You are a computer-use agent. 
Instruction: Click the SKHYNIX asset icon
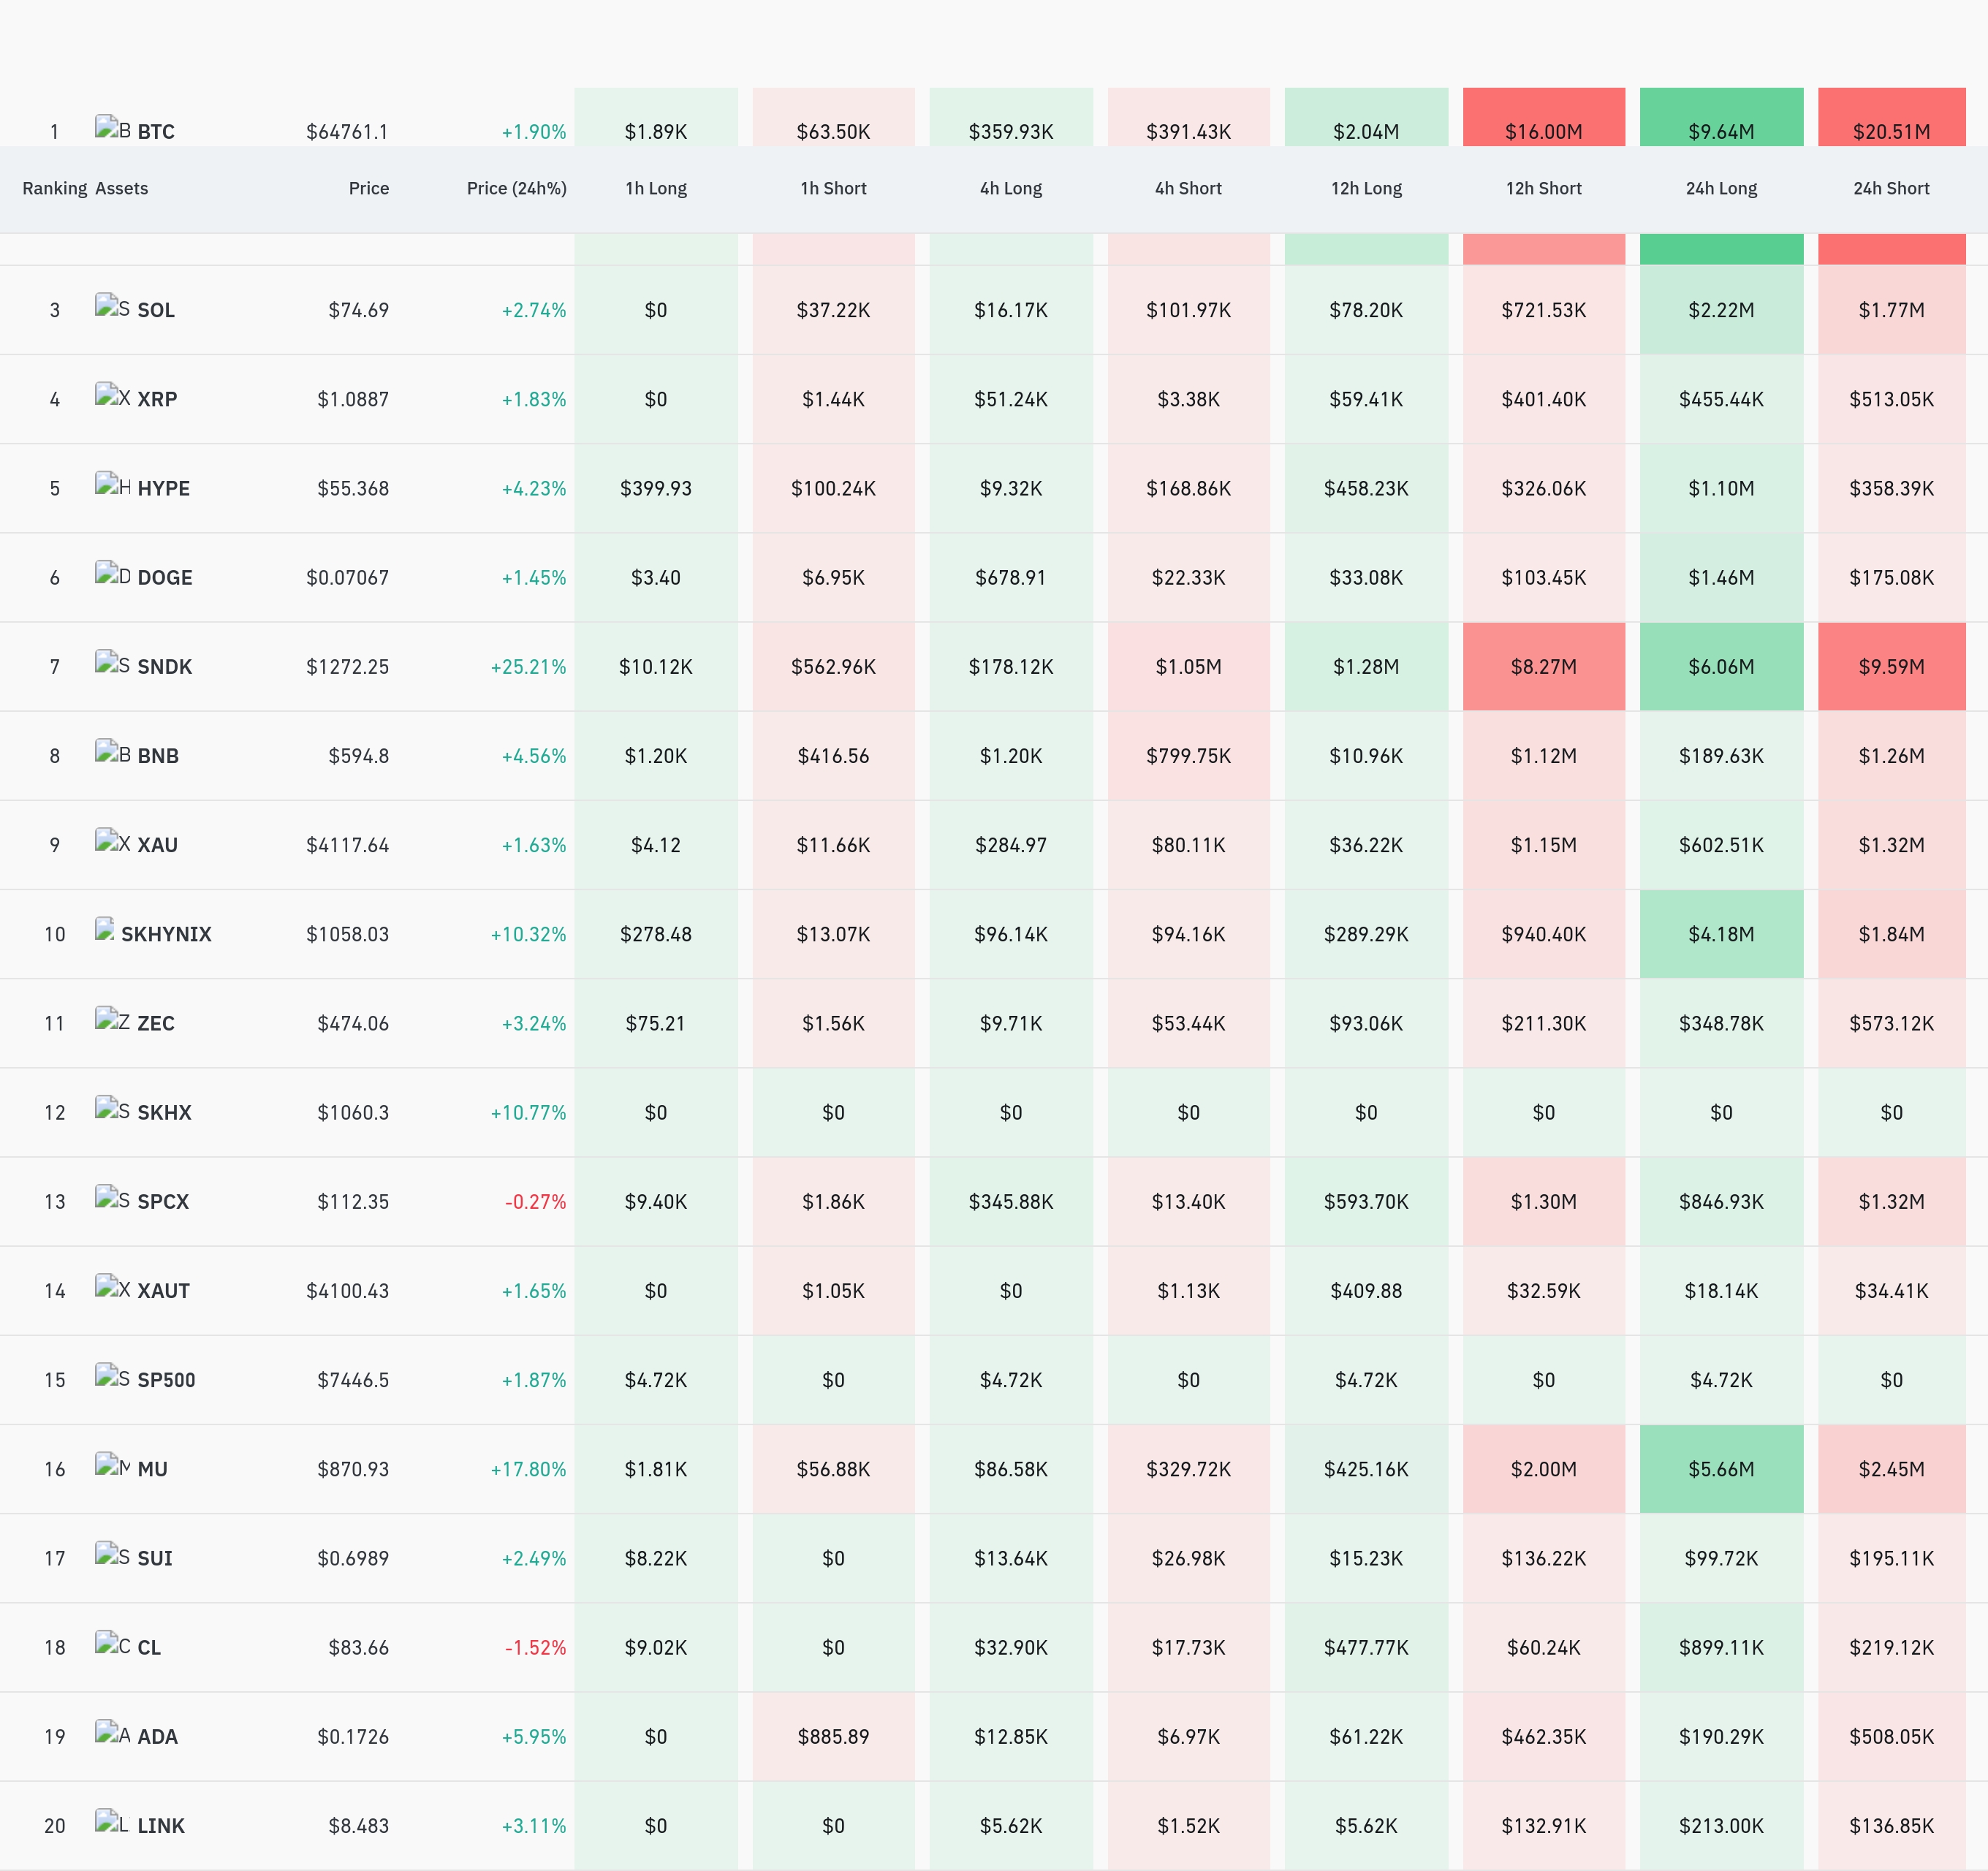click(105, 929)
